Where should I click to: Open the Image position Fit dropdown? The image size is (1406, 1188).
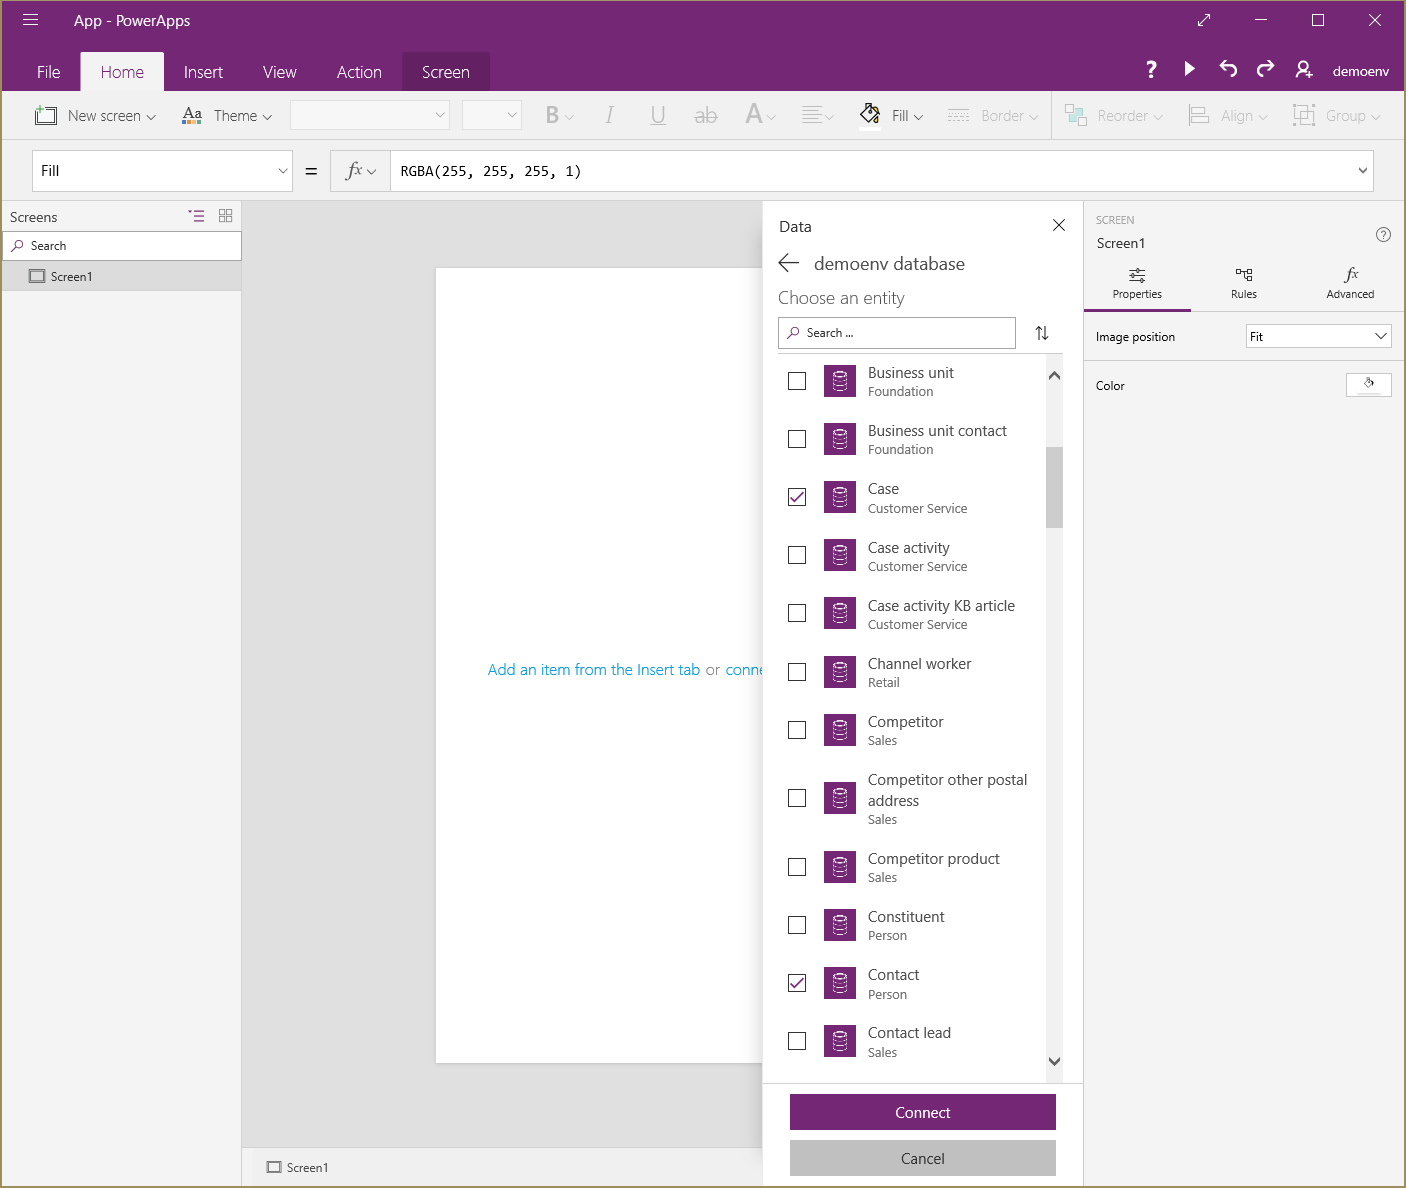(1318, 337)
